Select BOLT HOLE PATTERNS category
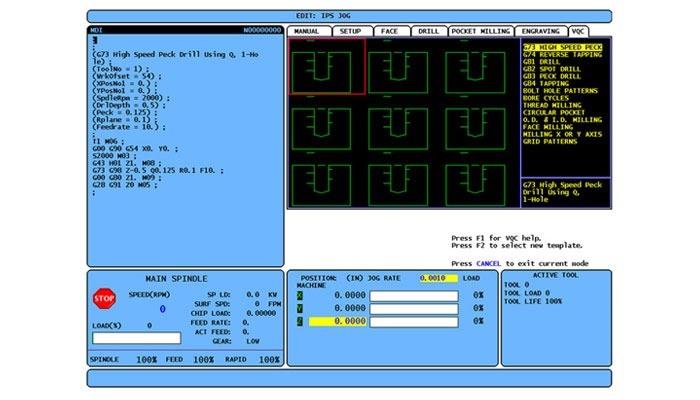This screenshot has height=400, width=700. point(560,91)
